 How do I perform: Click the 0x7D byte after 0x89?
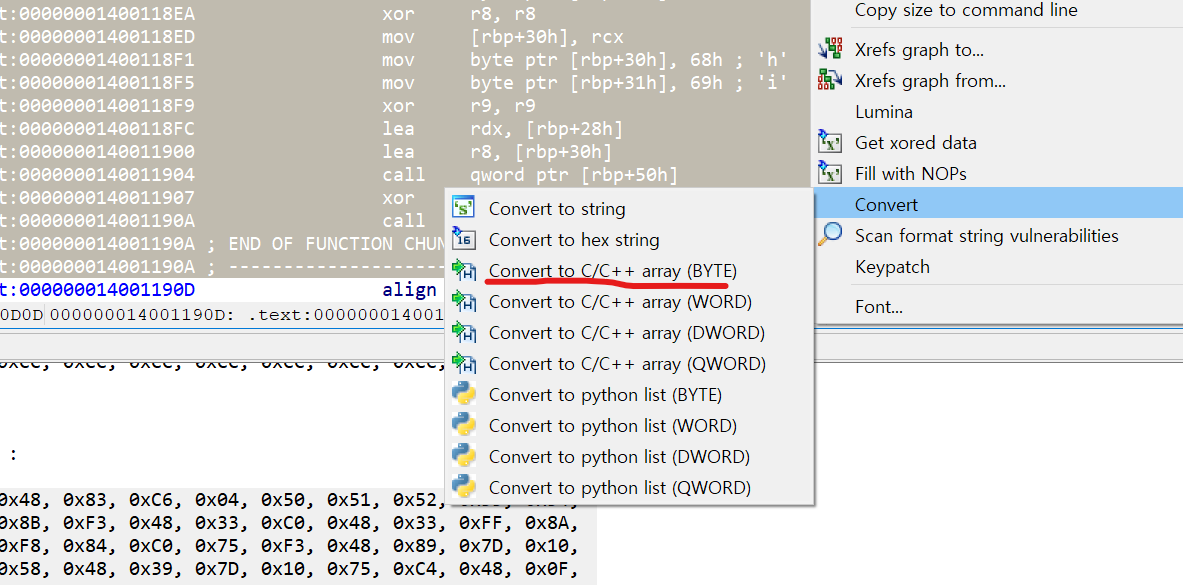click(x=481, y=544)
